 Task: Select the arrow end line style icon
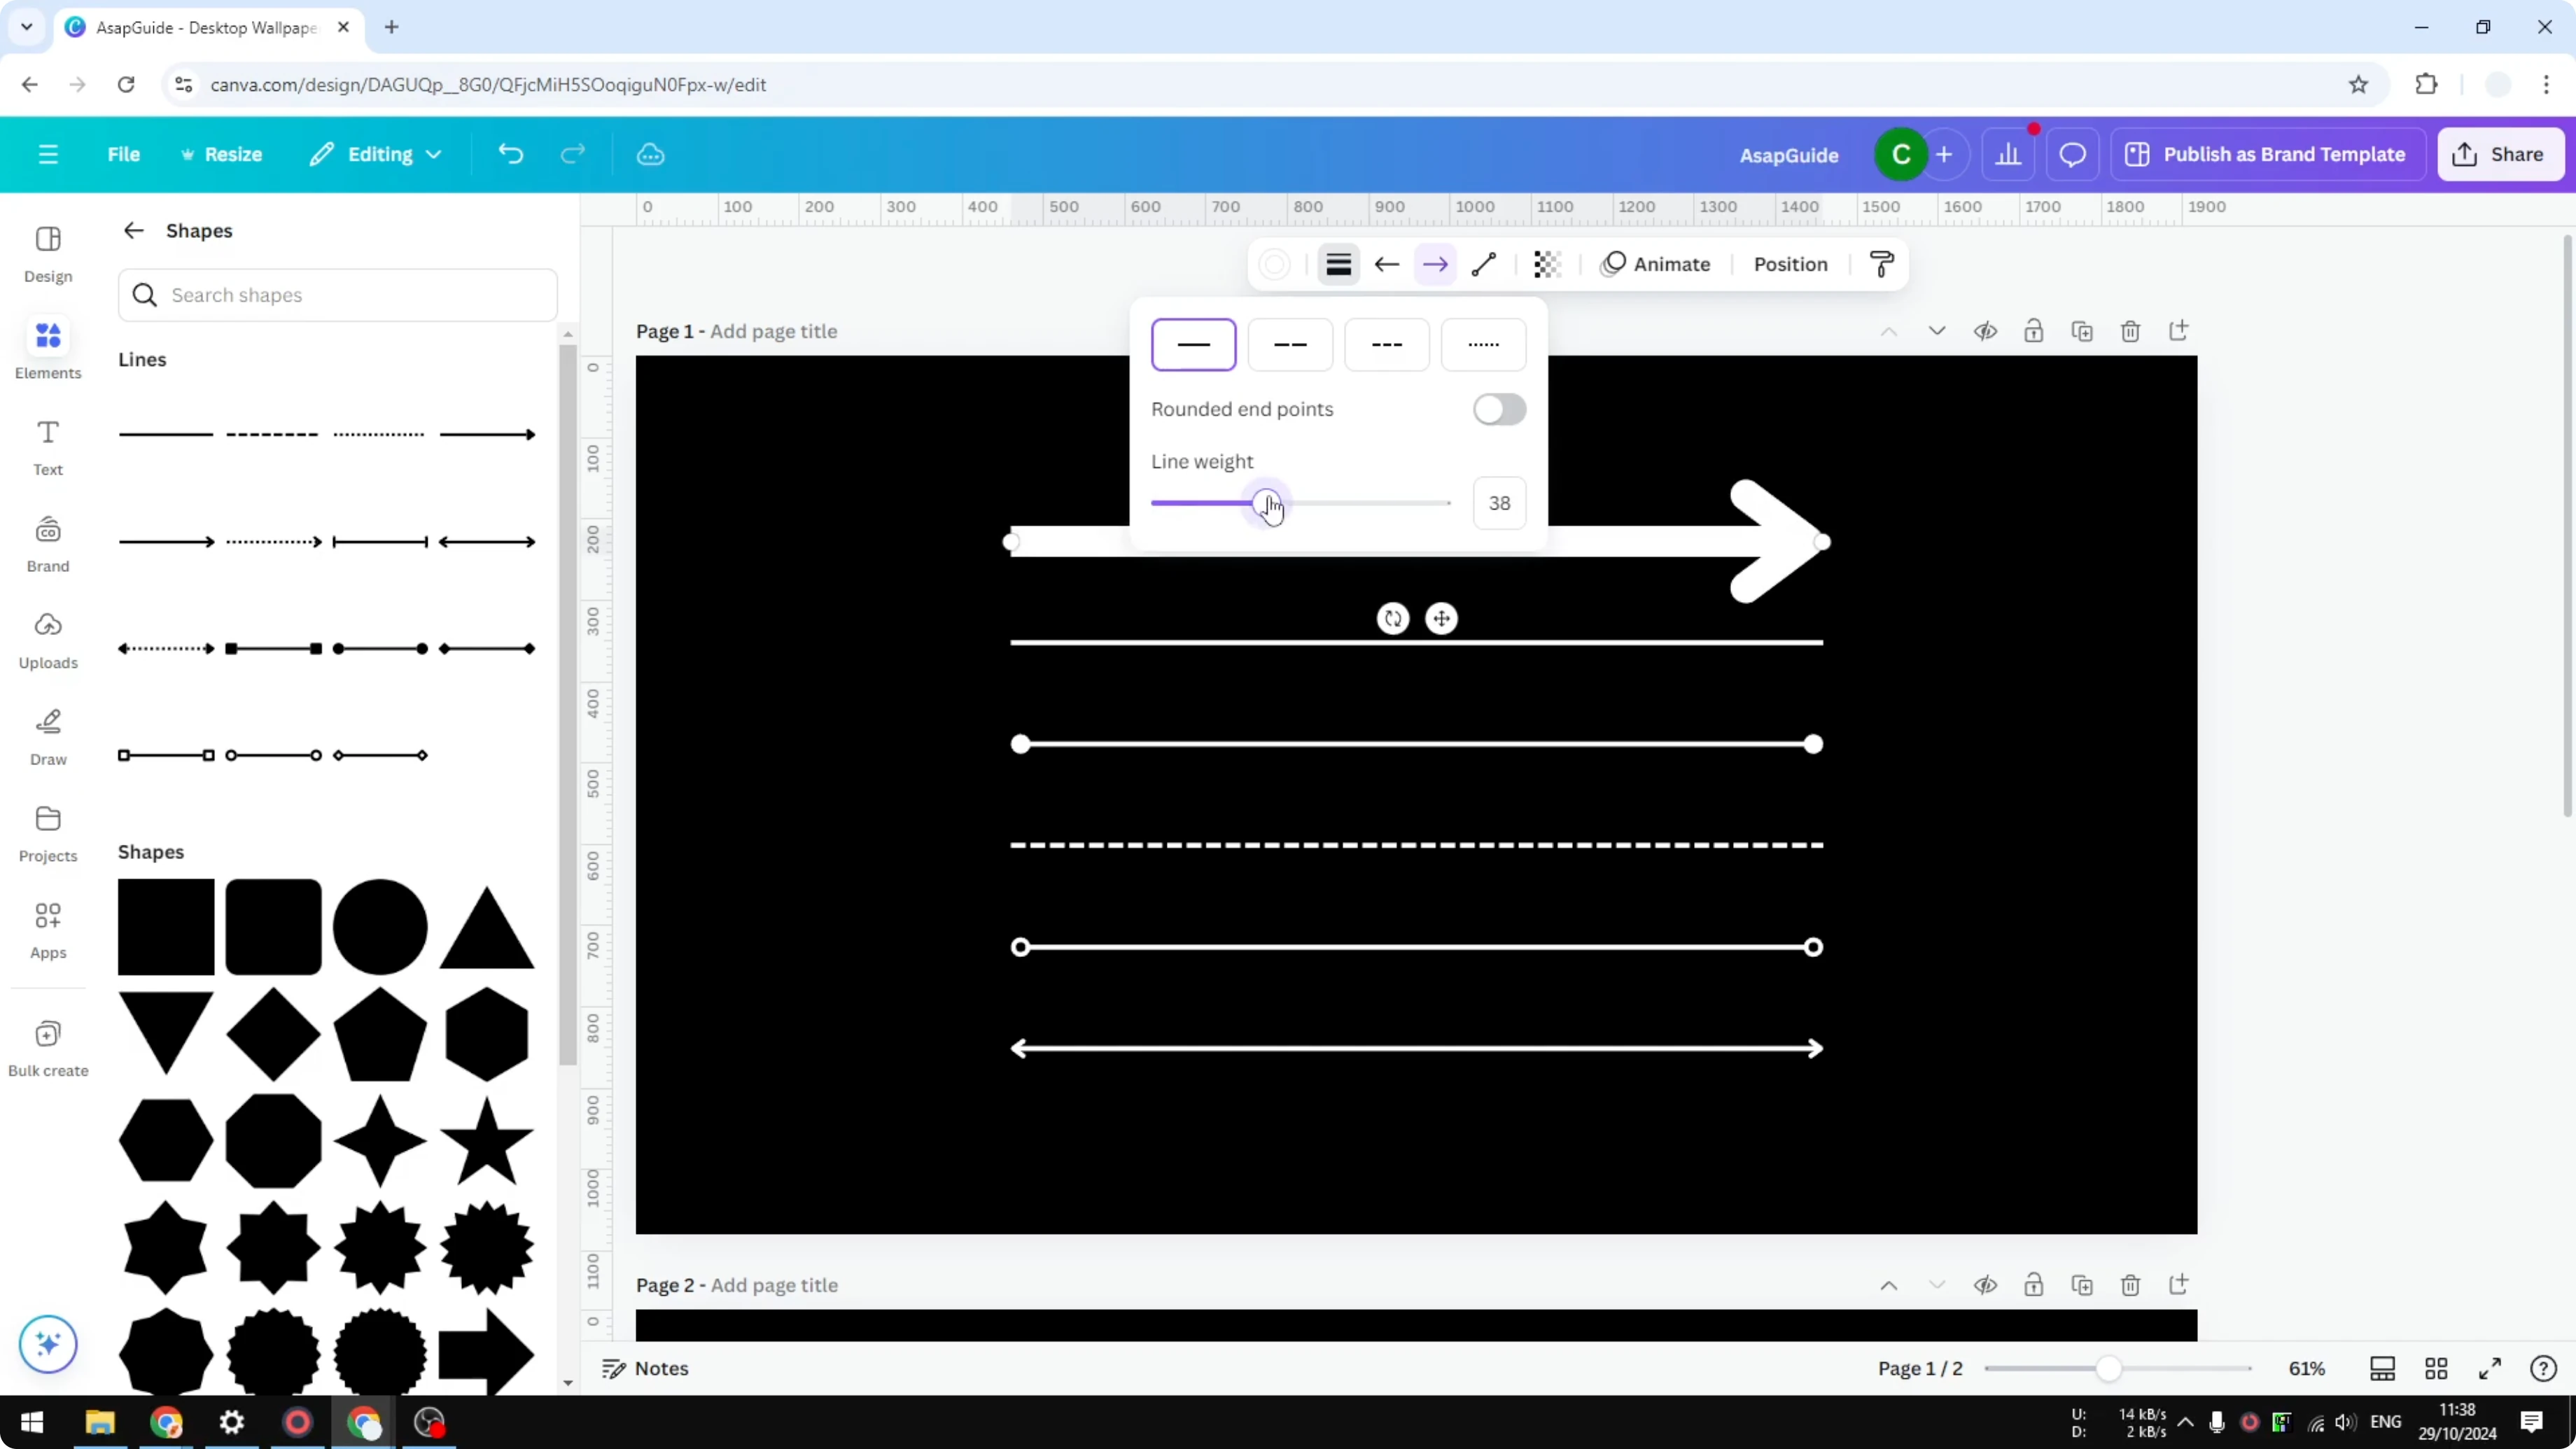(x=1435, y=264)
